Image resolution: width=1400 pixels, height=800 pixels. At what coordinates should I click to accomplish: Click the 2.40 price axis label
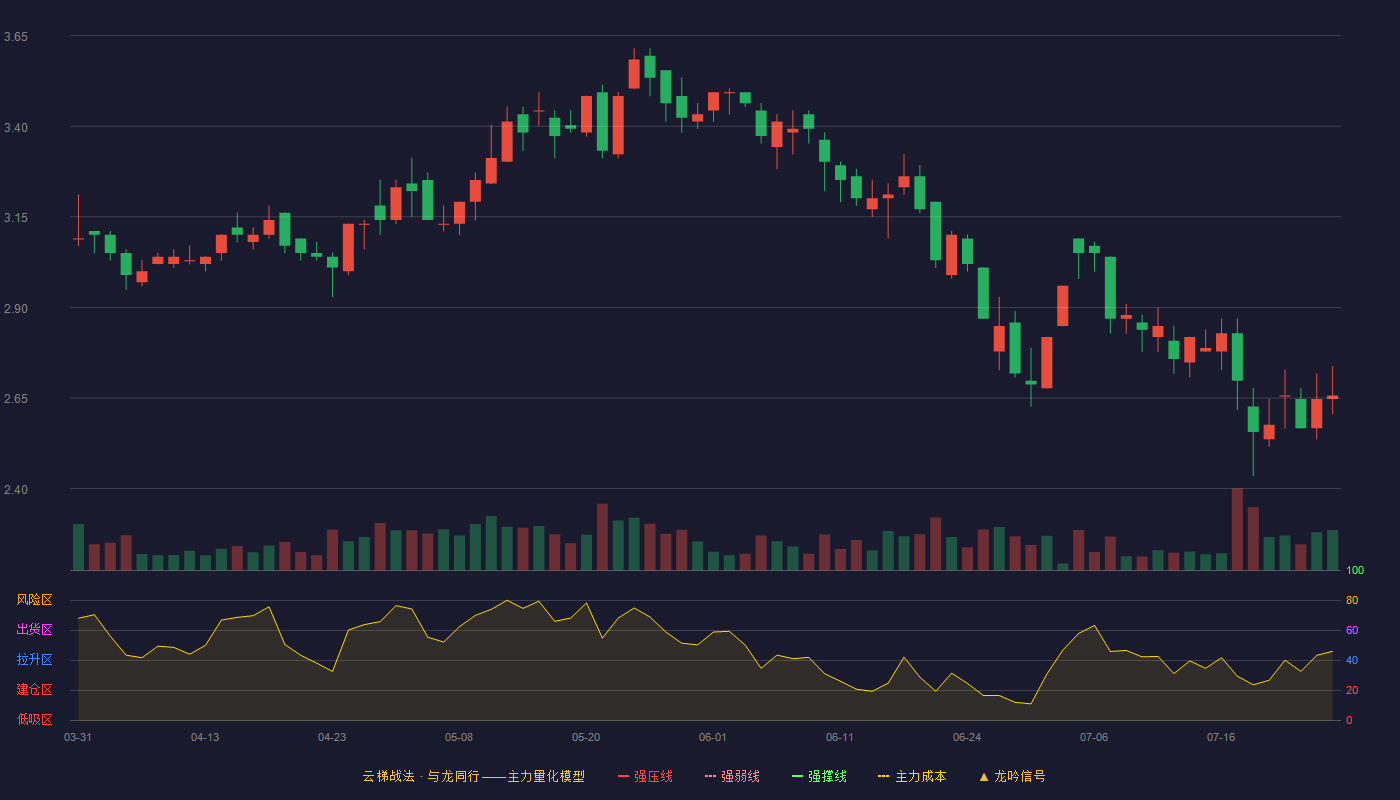click(16, 490)
